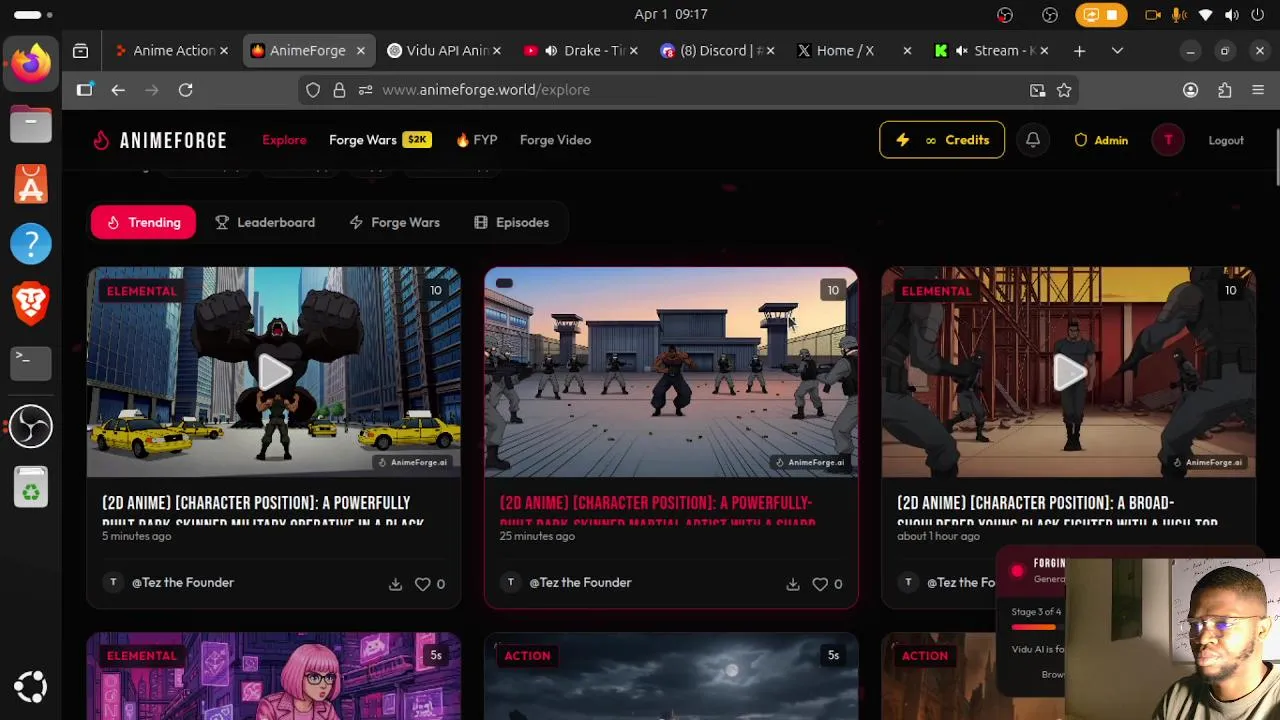Open the Firefox account icon

coord(1190,90)
